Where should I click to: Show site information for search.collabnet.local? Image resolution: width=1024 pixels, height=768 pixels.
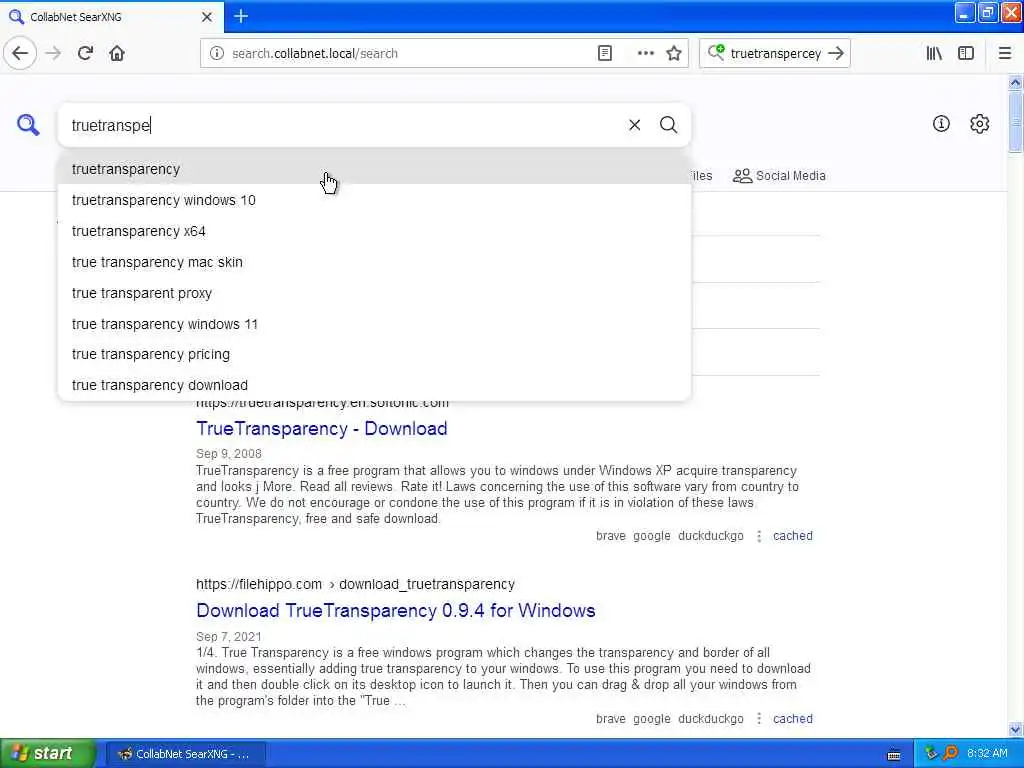click(217, 53)
